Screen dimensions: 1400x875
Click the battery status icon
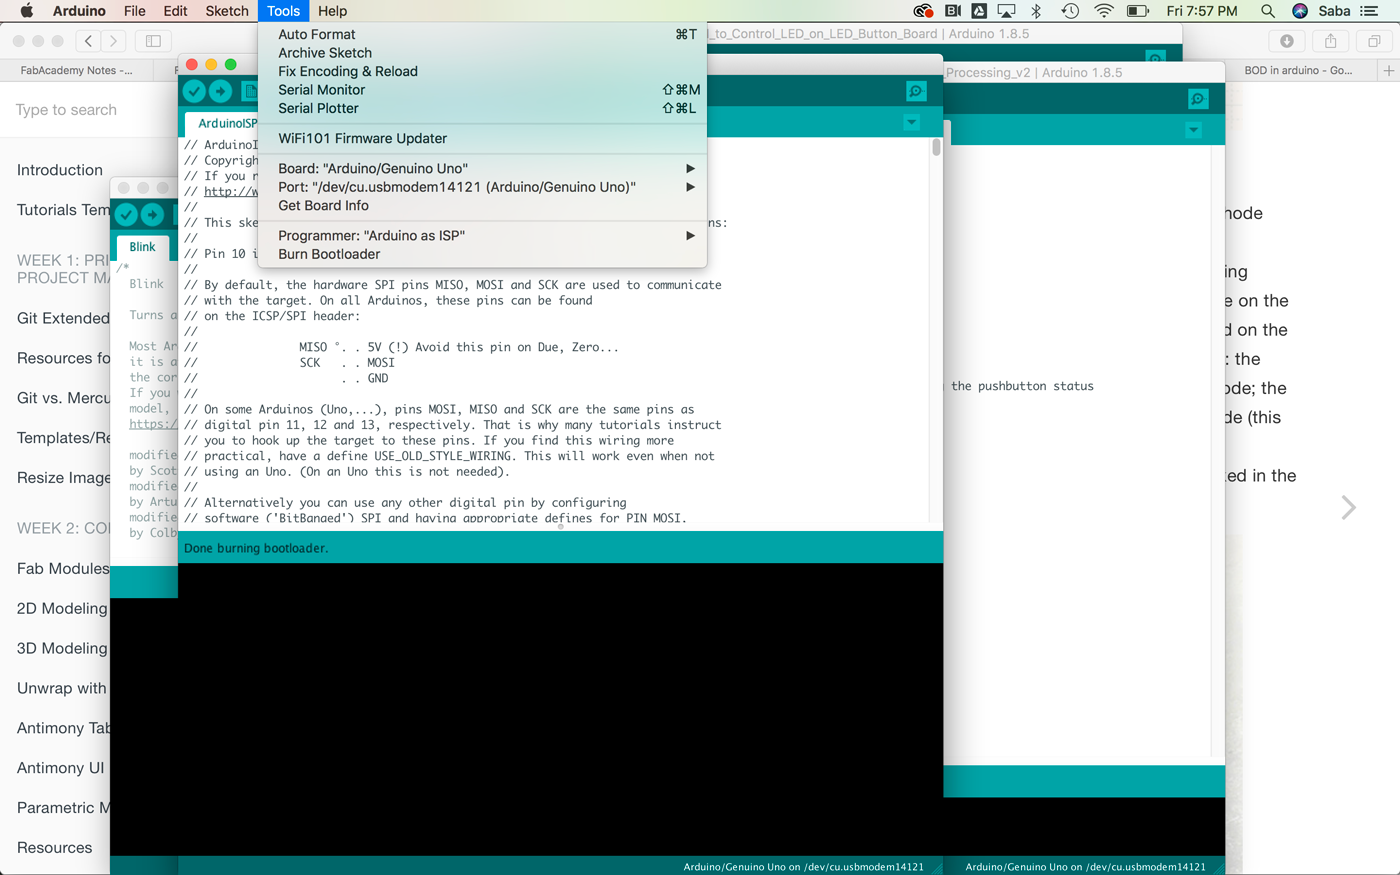pyautogui.click(x=1138, y=11)
